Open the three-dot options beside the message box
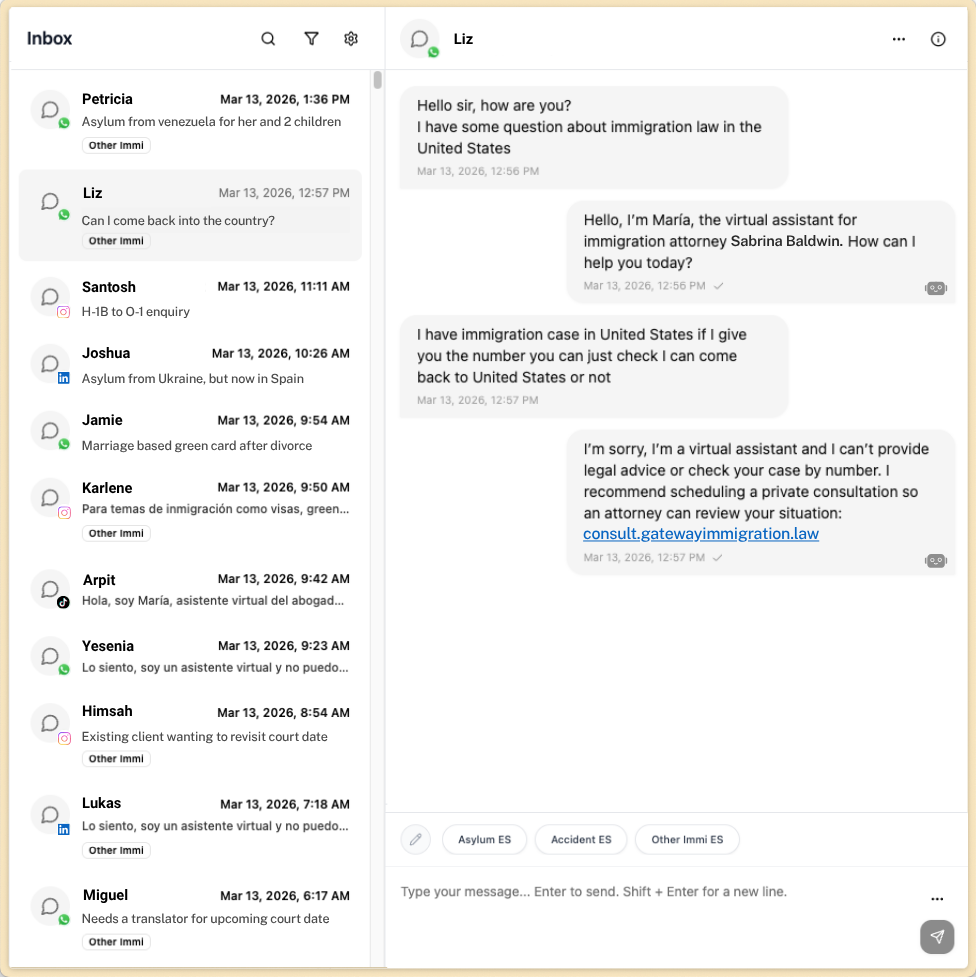 pyautogui.click(x=937, y=898)
